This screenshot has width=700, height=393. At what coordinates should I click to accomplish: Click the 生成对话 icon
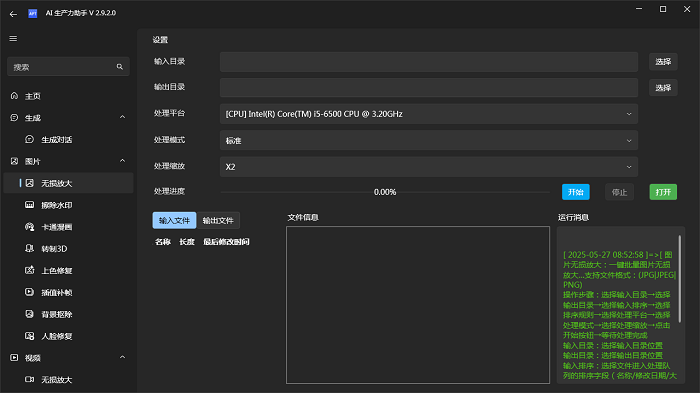tap(29, 139)
